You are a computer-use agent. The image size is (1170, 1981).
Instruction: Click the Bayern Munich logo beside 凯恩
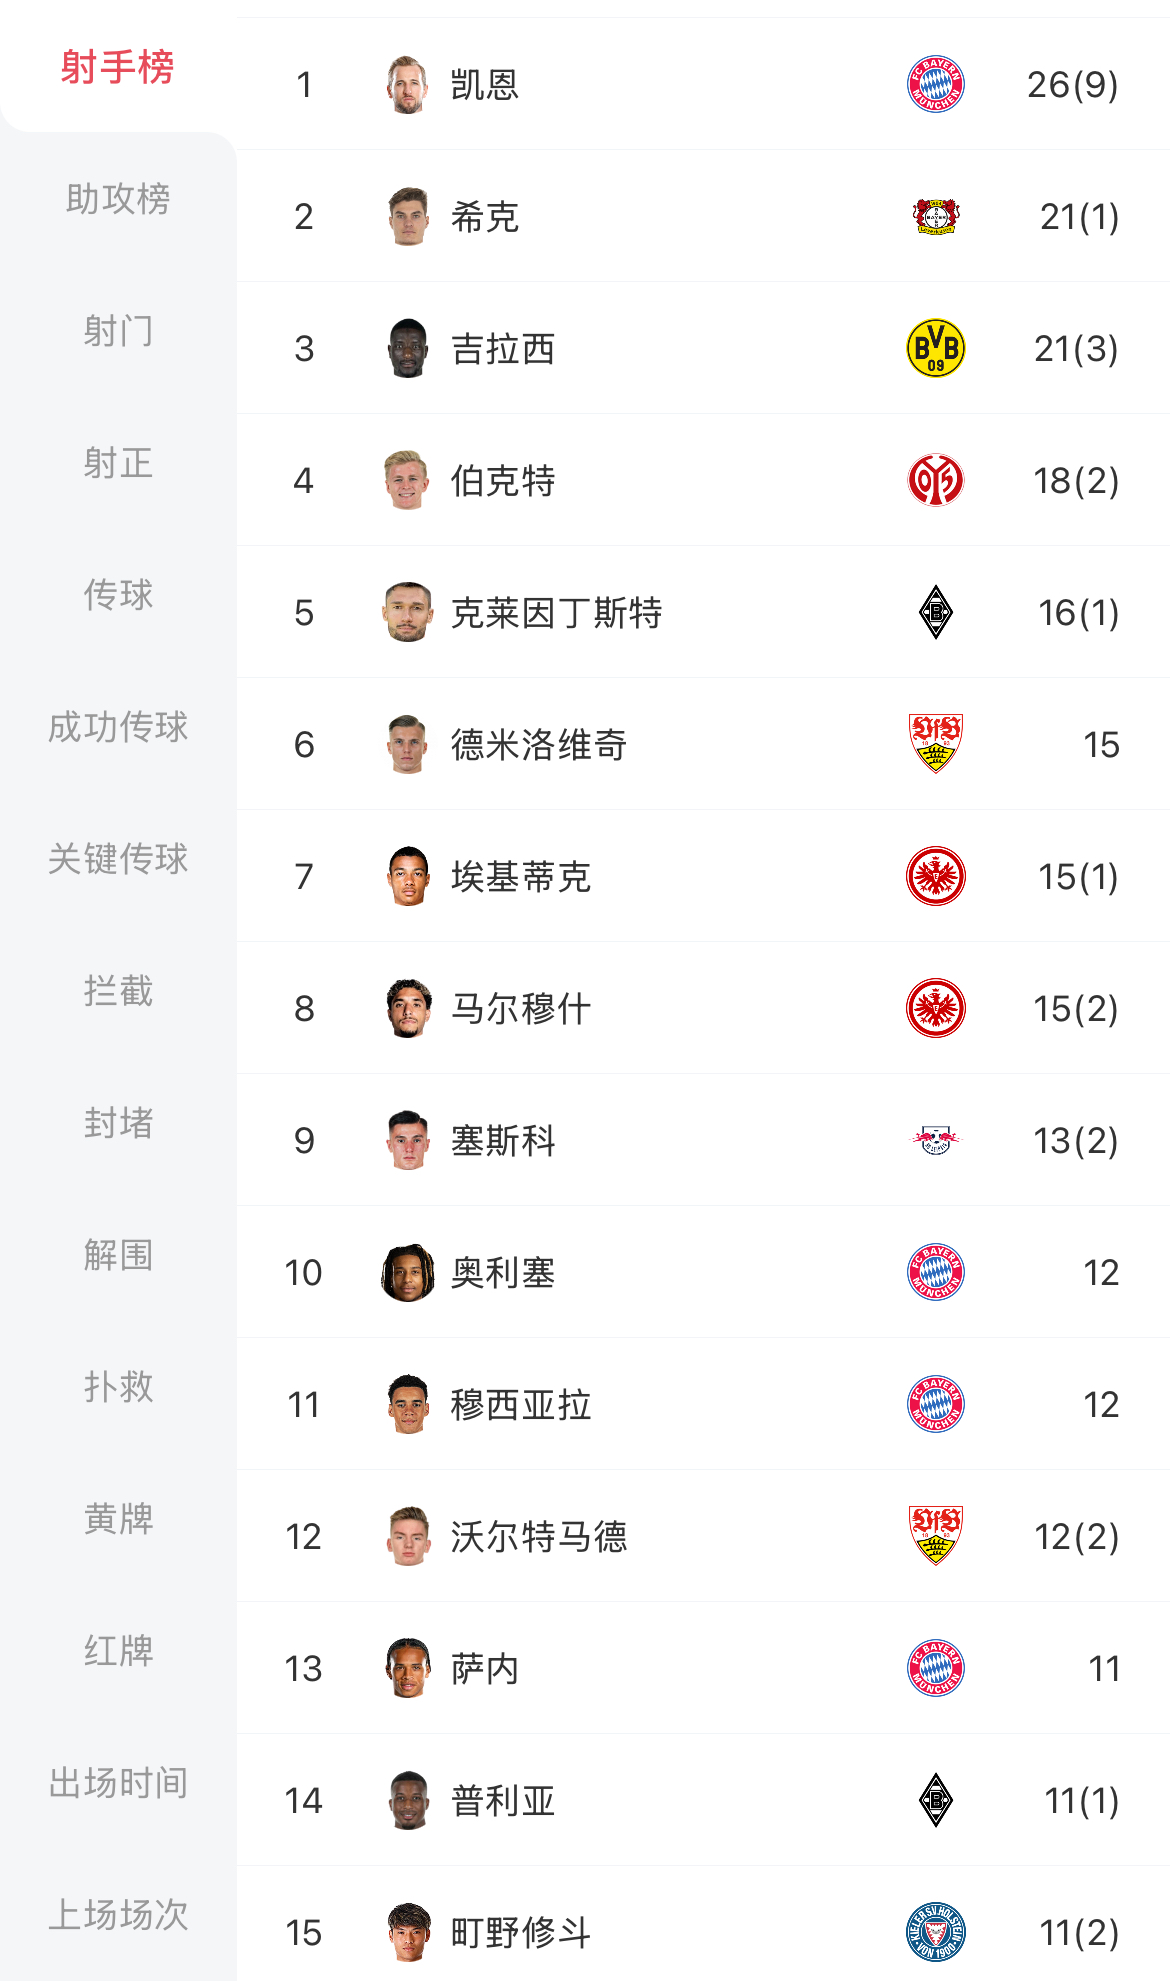click(935, 84)
